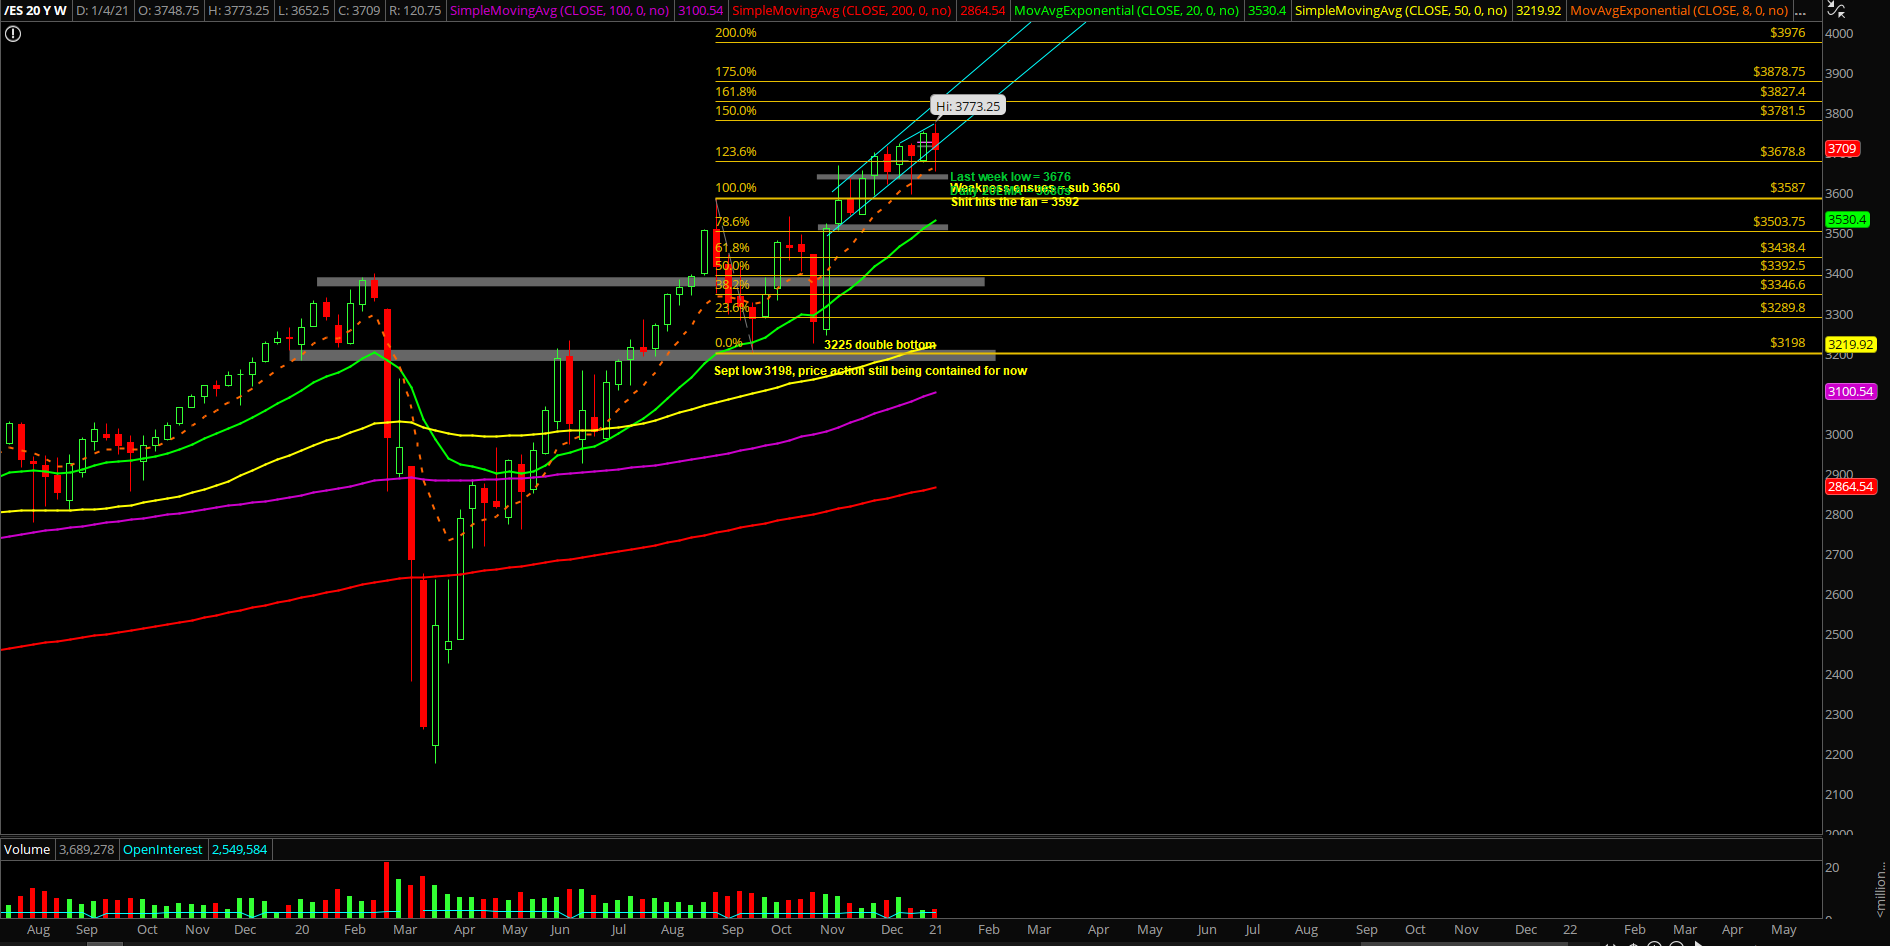The height and width of the screenshot is (946, 1890).
Task: Click the $3503.75 Fibonacci price label
Action: point(1779,222)
